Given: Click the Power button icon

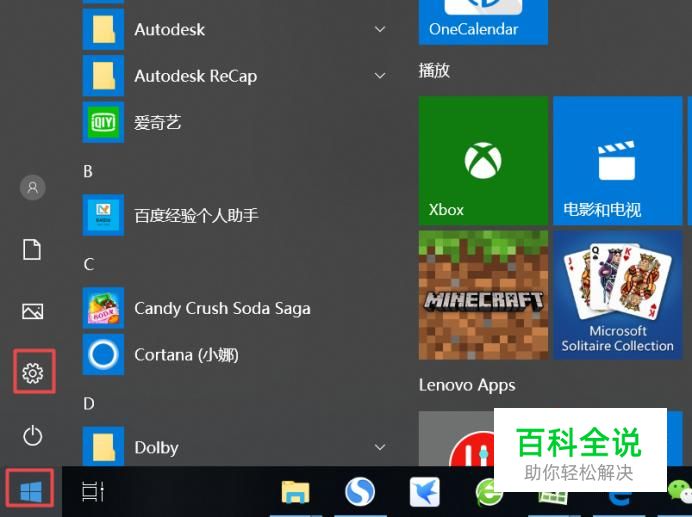Looking at the screenshot, I should [x=33, y=436].
